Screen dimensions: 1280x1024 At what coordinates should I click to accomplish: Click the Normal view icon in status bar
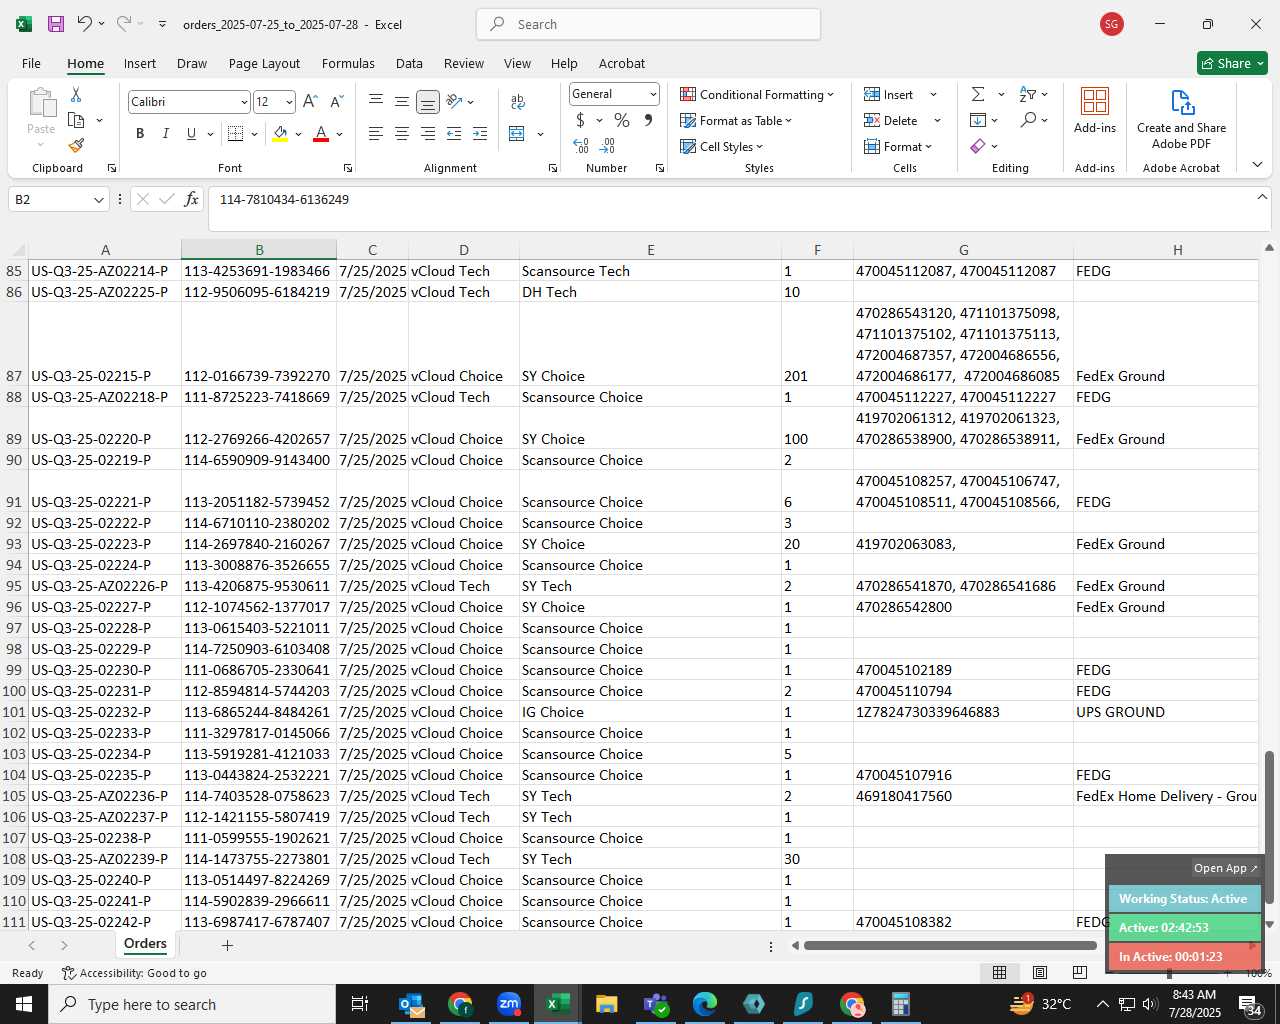pos(999,972)
